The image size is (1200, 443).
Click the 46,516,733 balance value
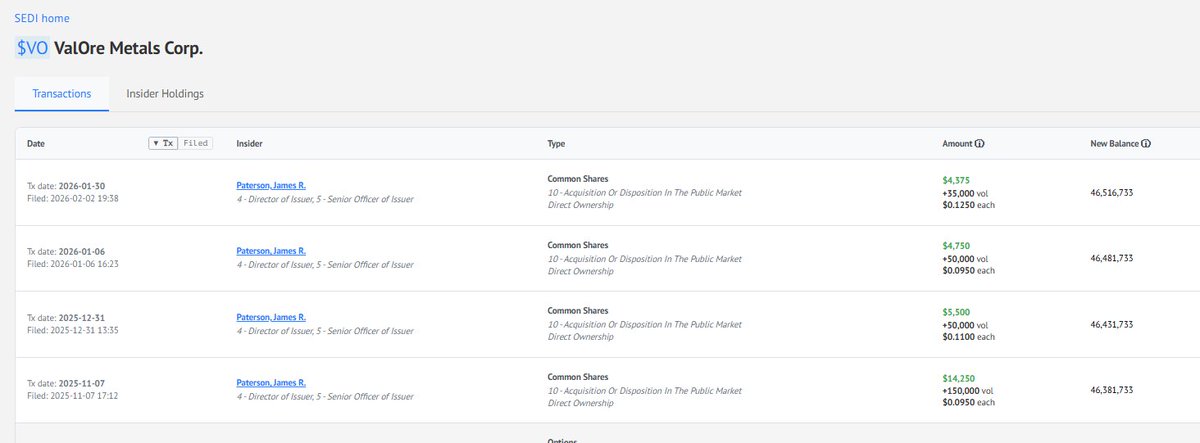coord(1111,192)
